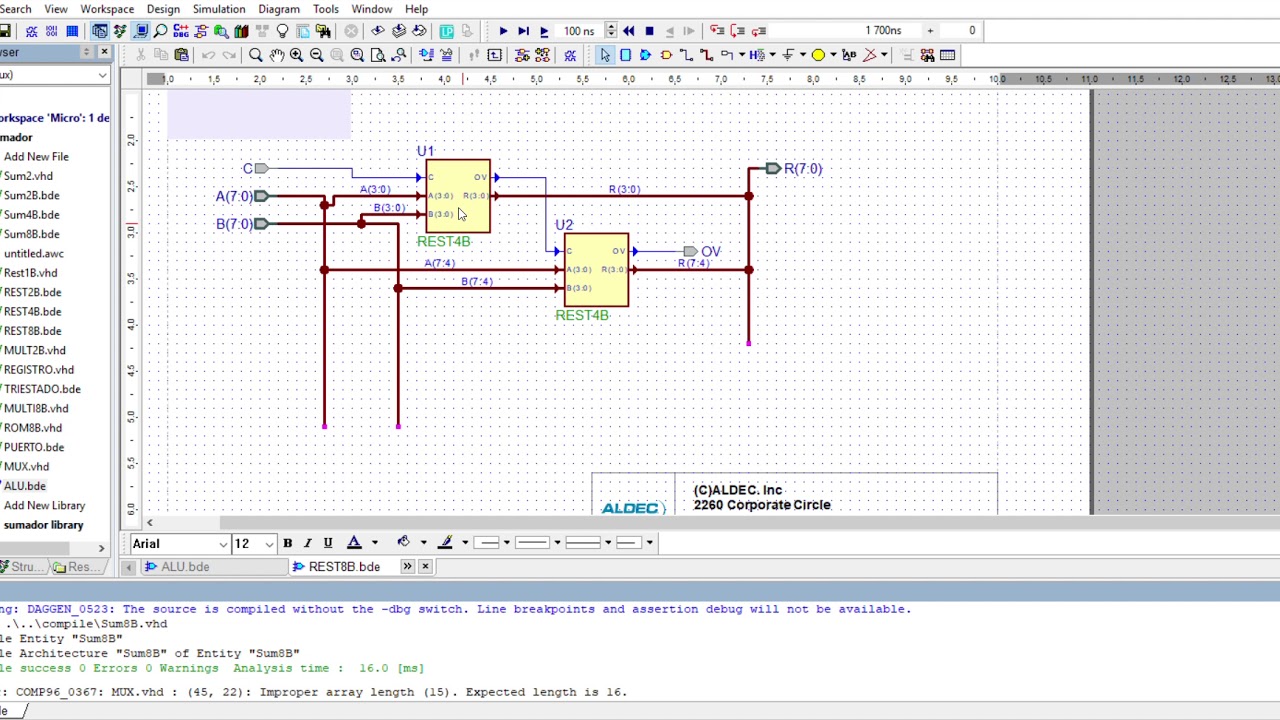Click the Restart simulation rewind icon
This screenshot has width=1280, height=720.
coord(628,31)
